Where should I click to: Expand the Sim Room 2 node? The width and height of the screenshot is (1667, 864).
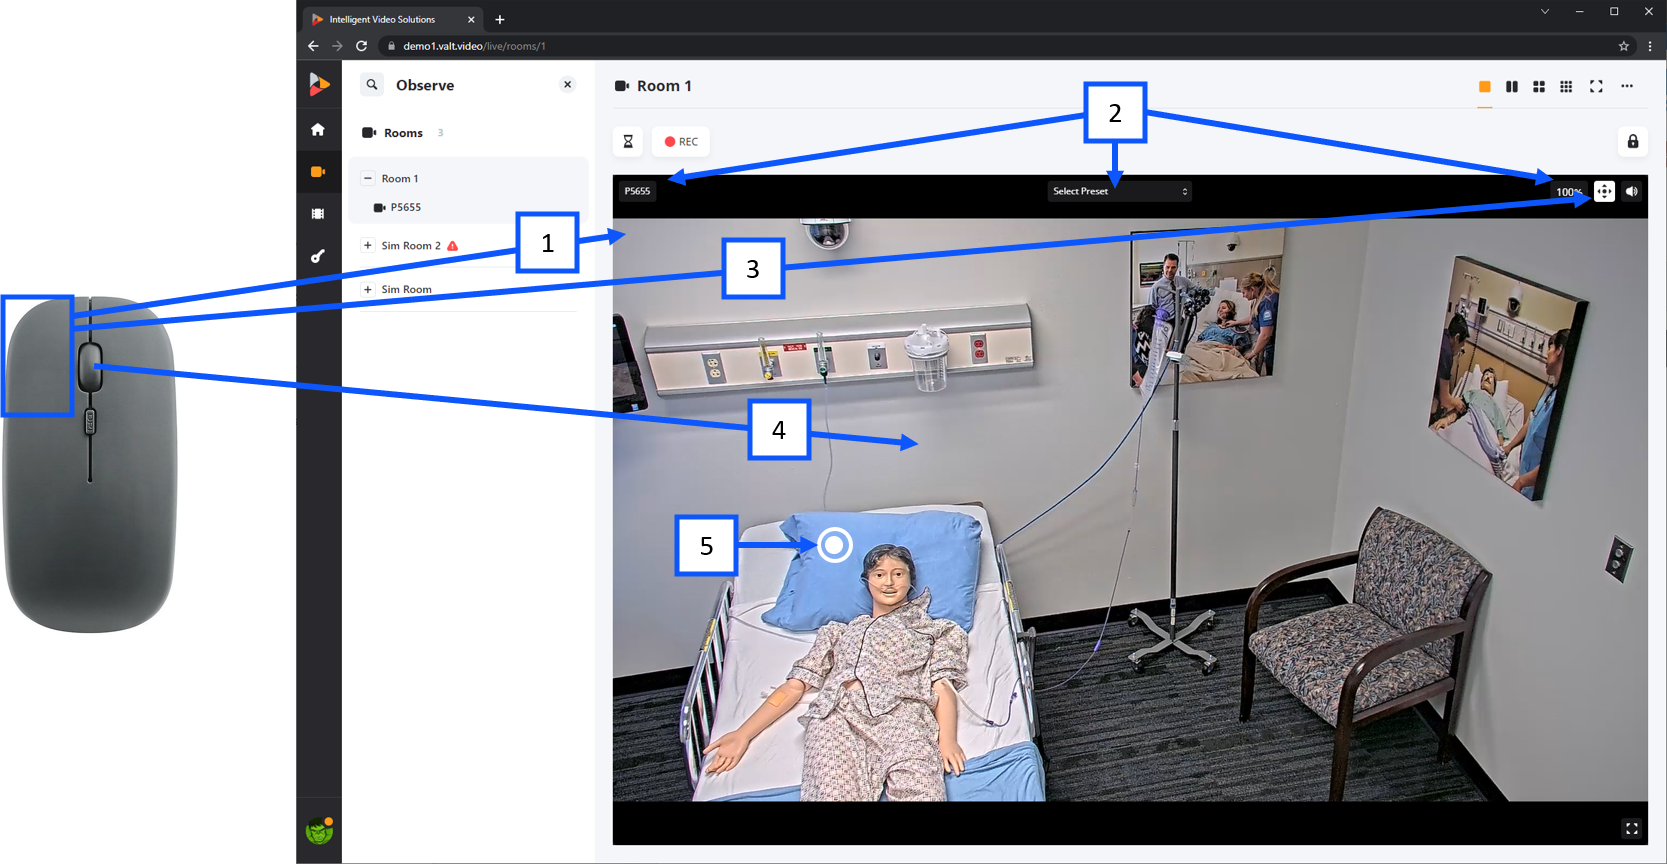tap(368, 245)
